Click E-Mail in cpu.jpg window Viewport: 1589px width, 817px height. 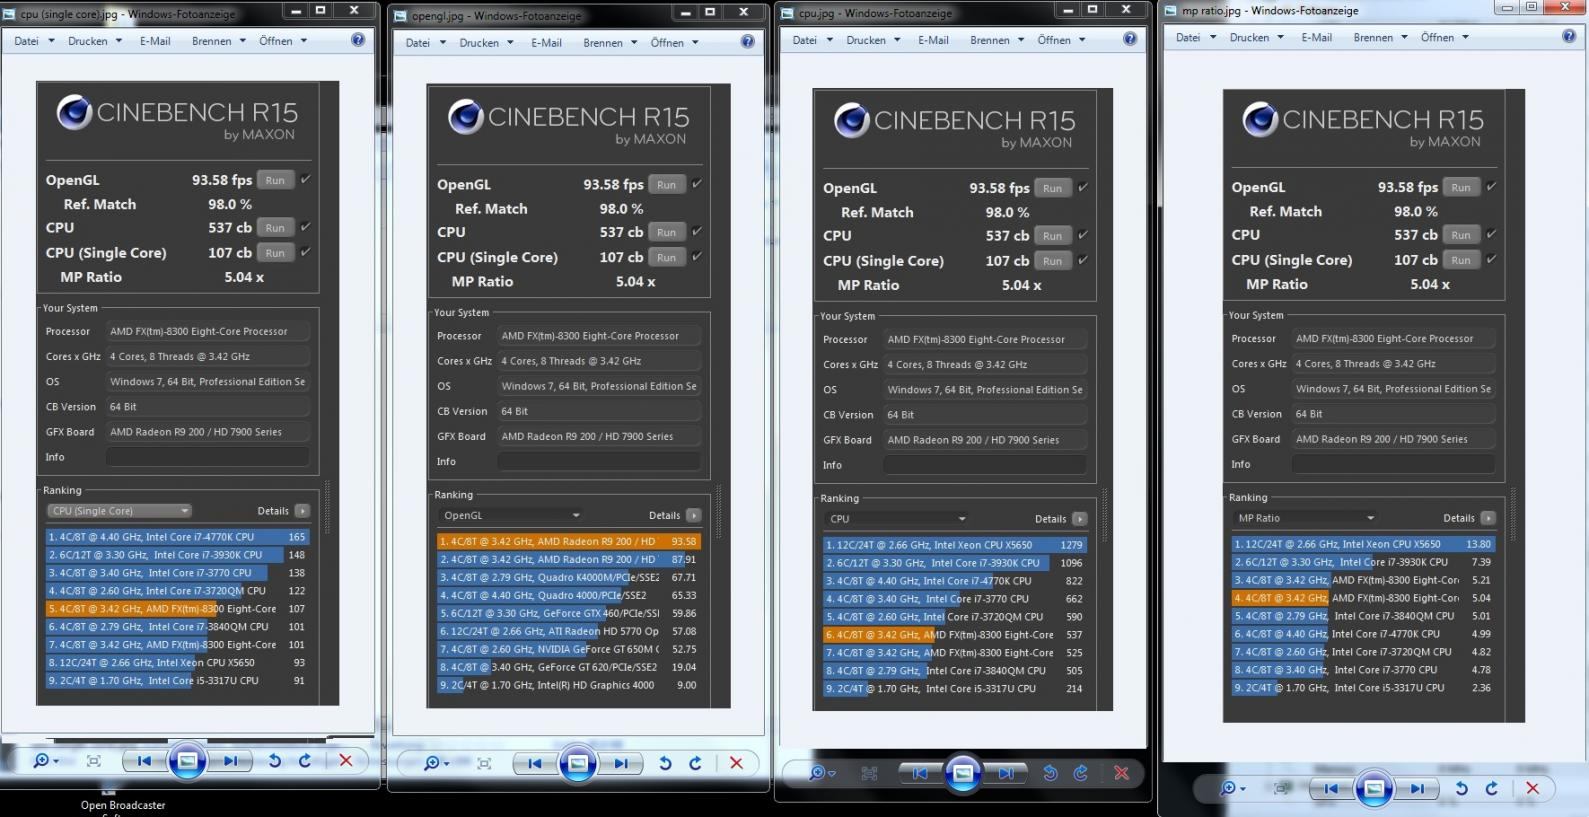[x=932, y=40]
